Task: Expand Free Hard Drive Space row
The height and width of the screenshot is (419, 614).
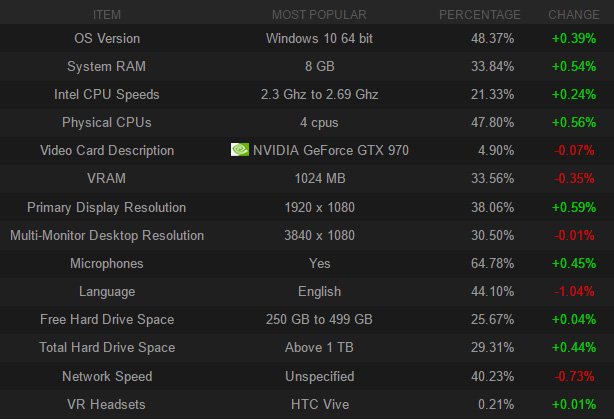Action: [107, 319]
